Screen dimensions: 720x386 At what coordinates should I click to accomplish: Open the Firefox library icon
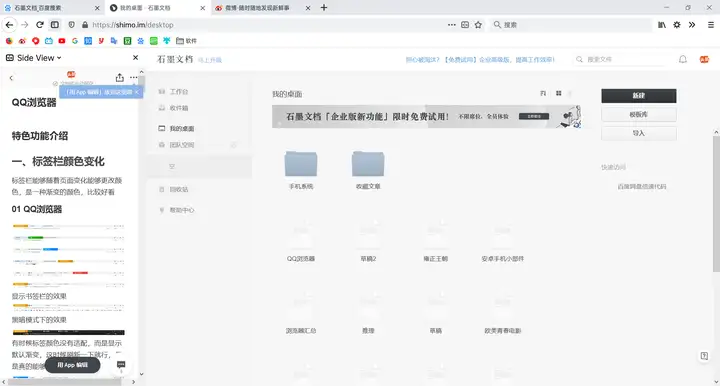661,25
